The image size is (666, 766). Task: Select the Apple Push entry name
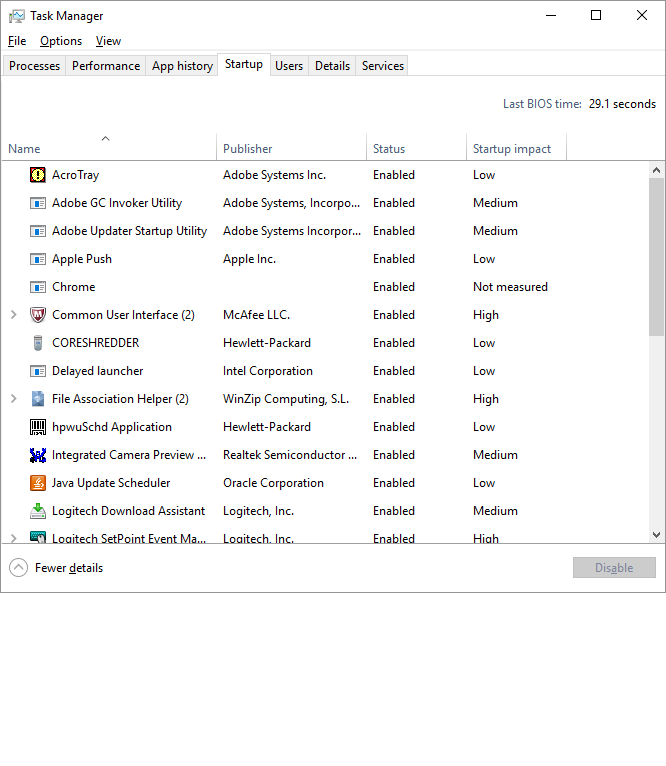point(82,259)
